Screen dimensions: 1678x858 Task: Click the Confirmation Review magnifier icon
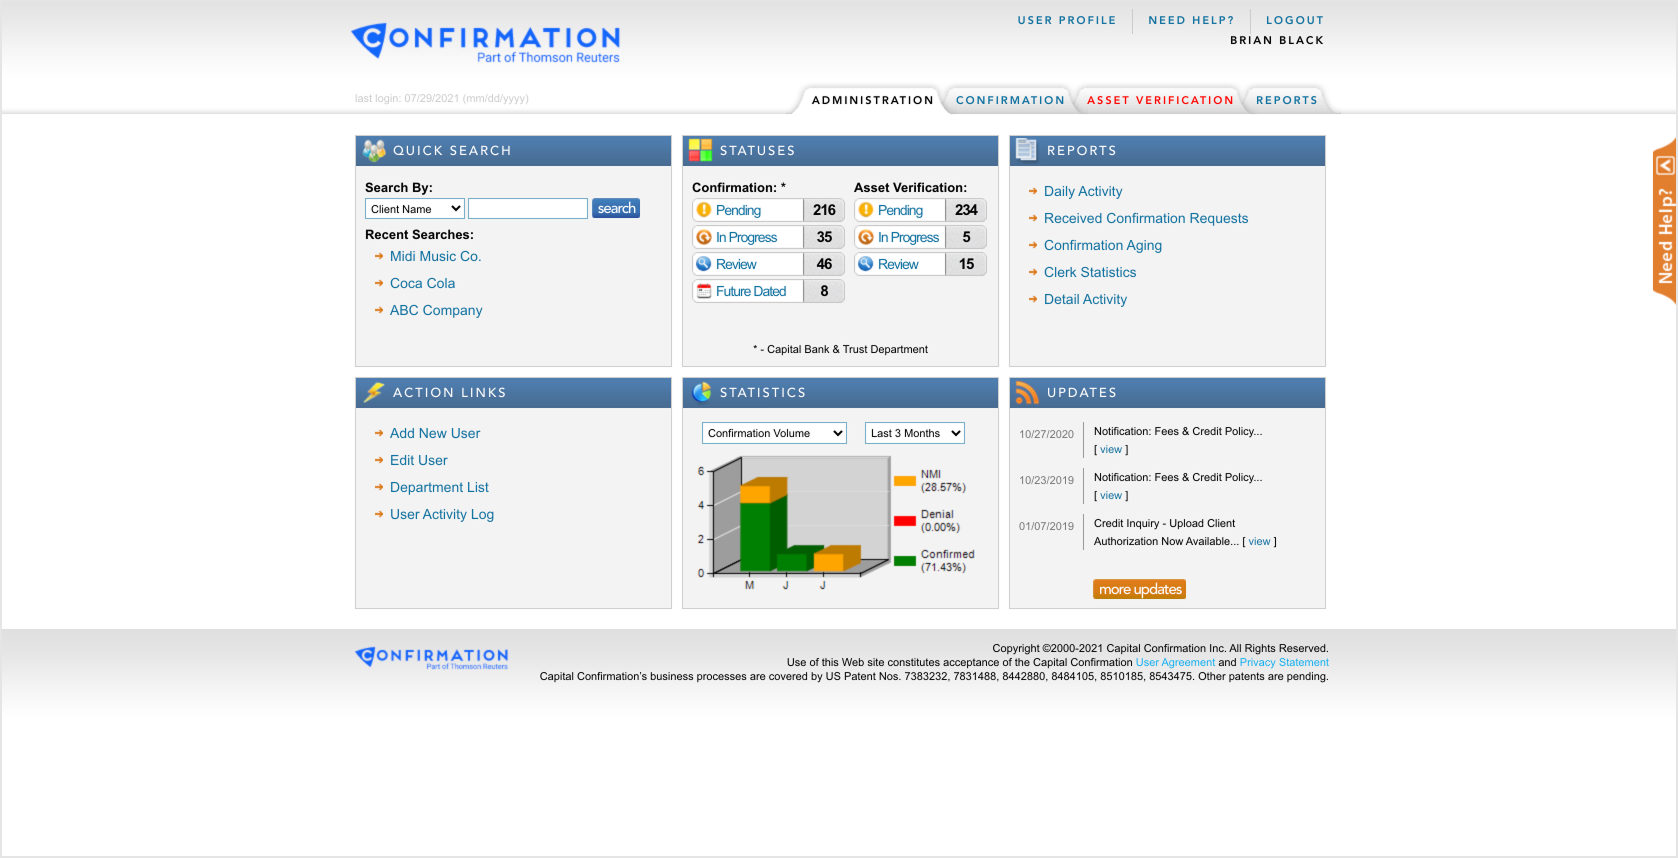coord(704,264)
